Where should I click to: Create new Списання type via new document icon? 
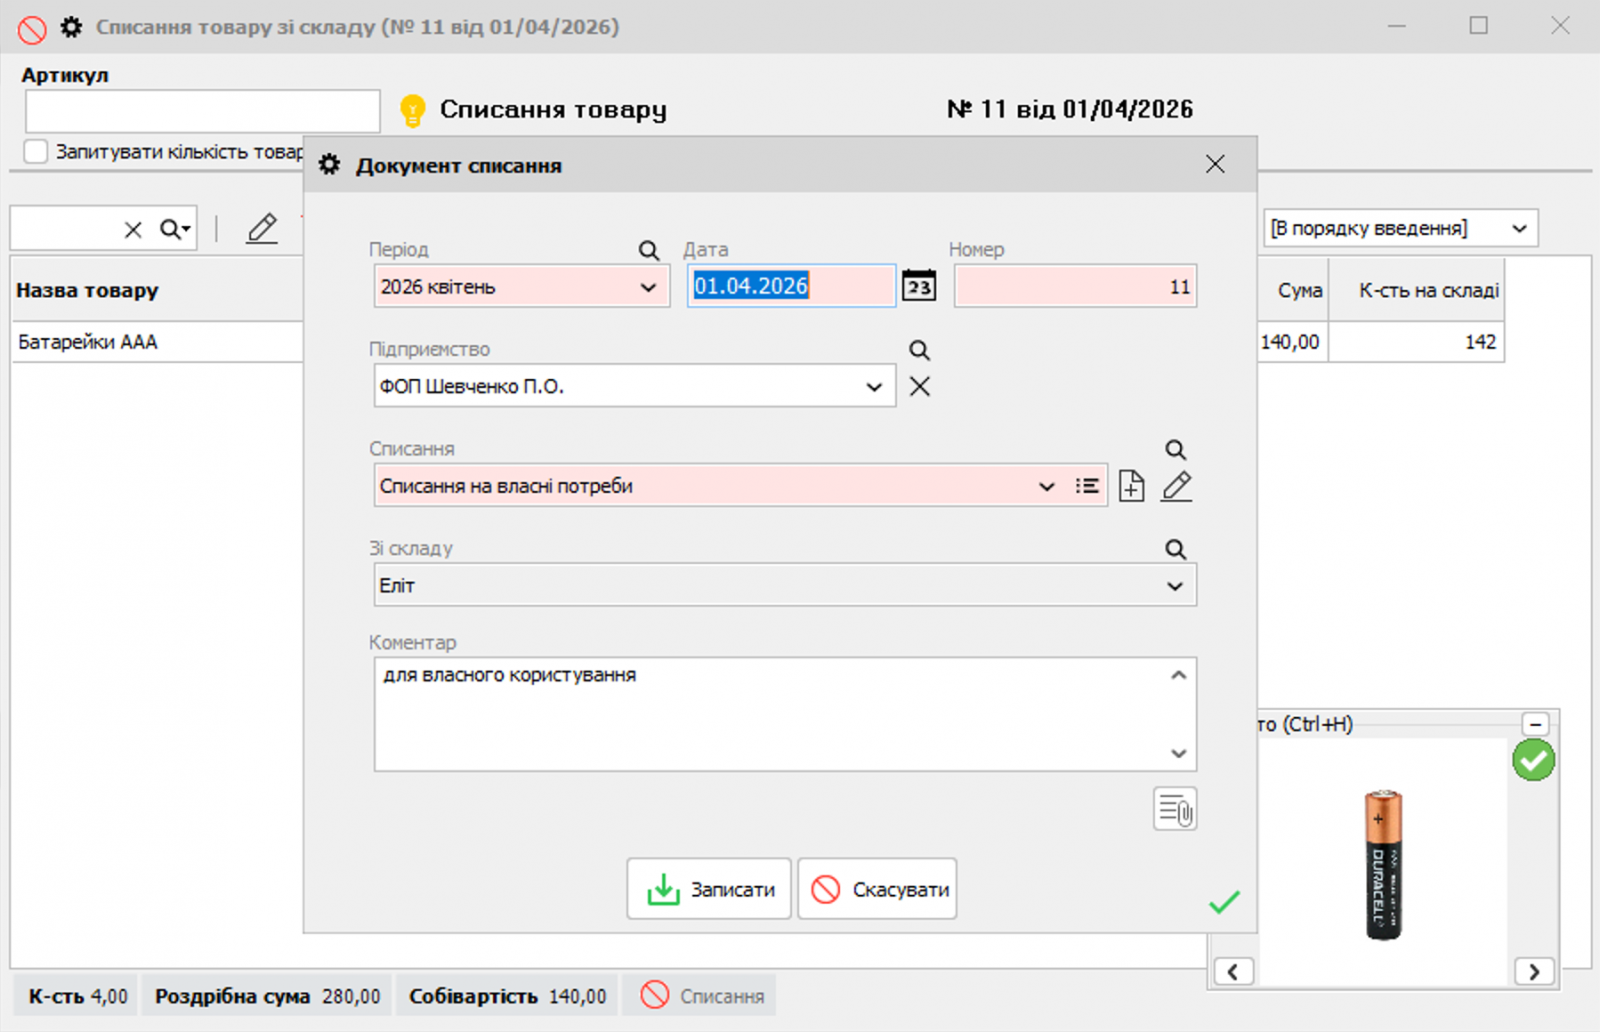(1130, 486)
